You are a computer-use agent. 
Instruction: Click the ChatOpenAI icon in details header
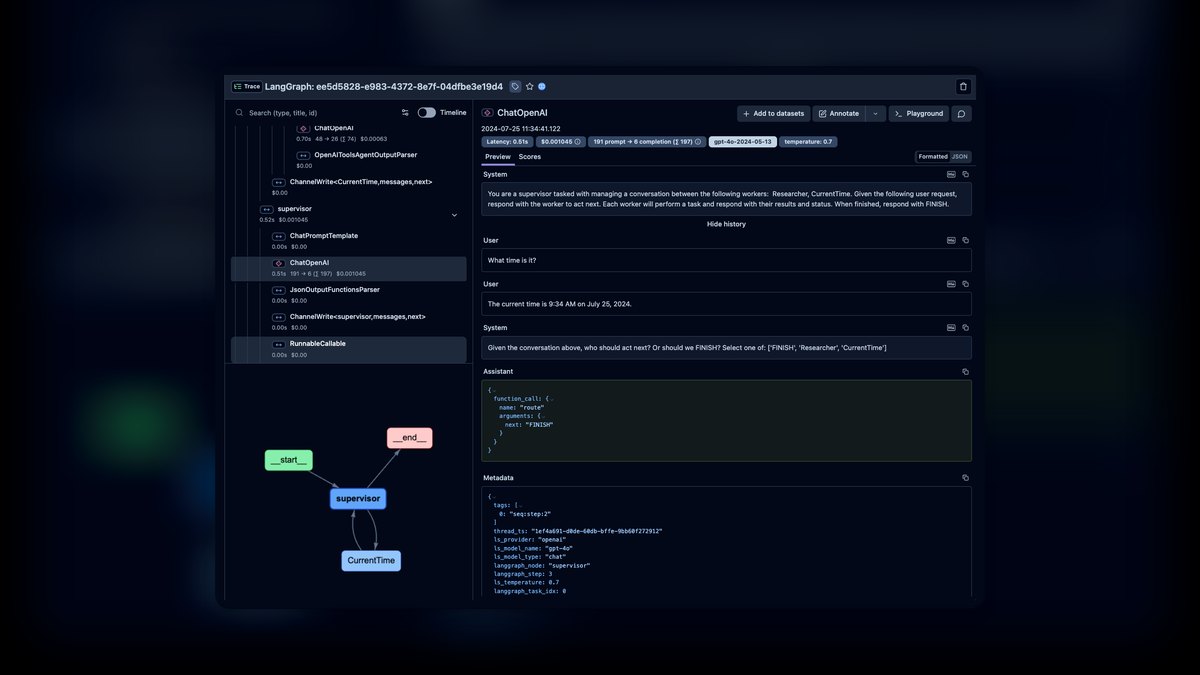(x=487, y=113)
